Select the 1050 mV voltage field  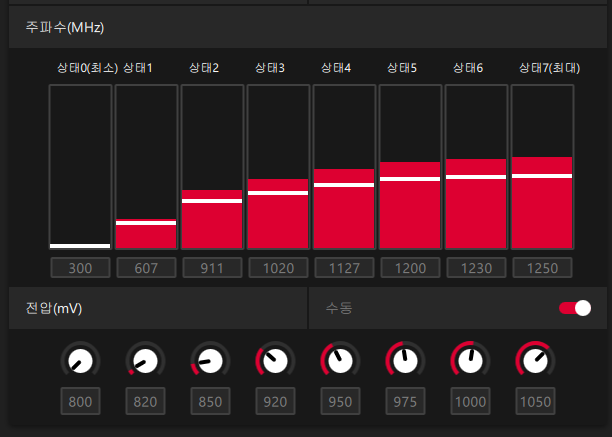535,401
